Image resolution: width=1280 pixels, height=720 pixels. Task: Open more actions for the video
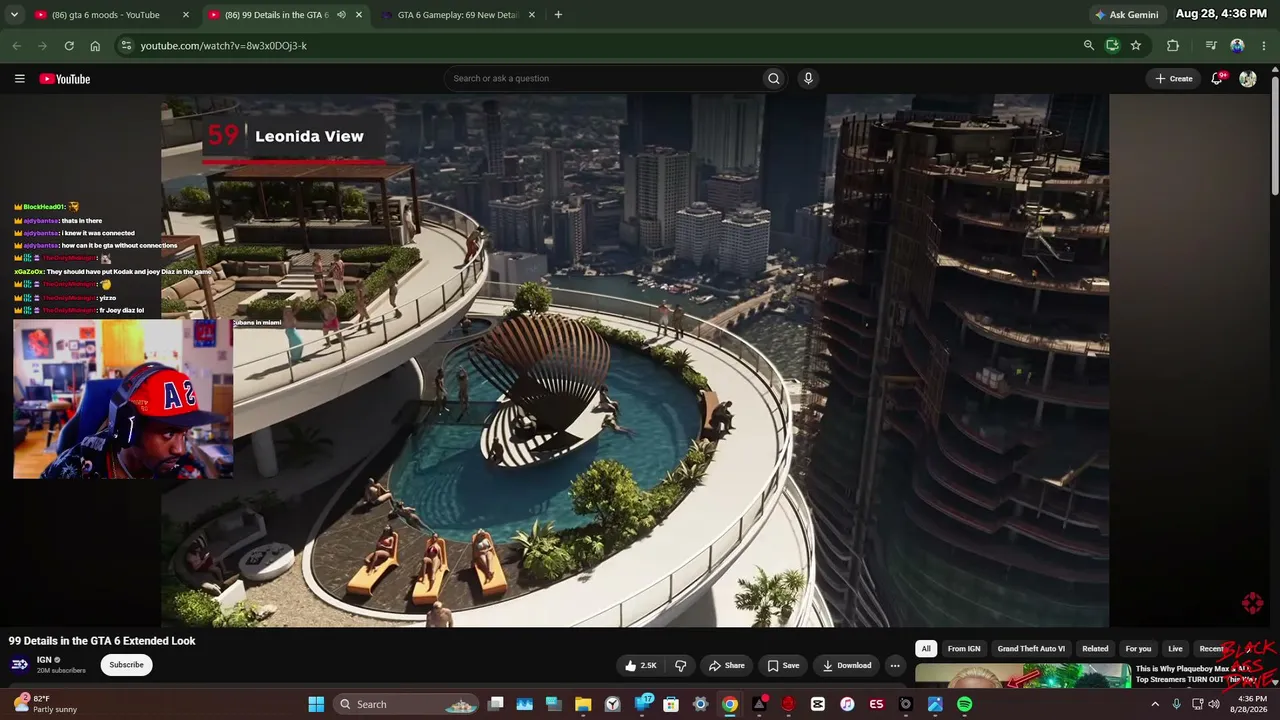click(x=895, y=665)
